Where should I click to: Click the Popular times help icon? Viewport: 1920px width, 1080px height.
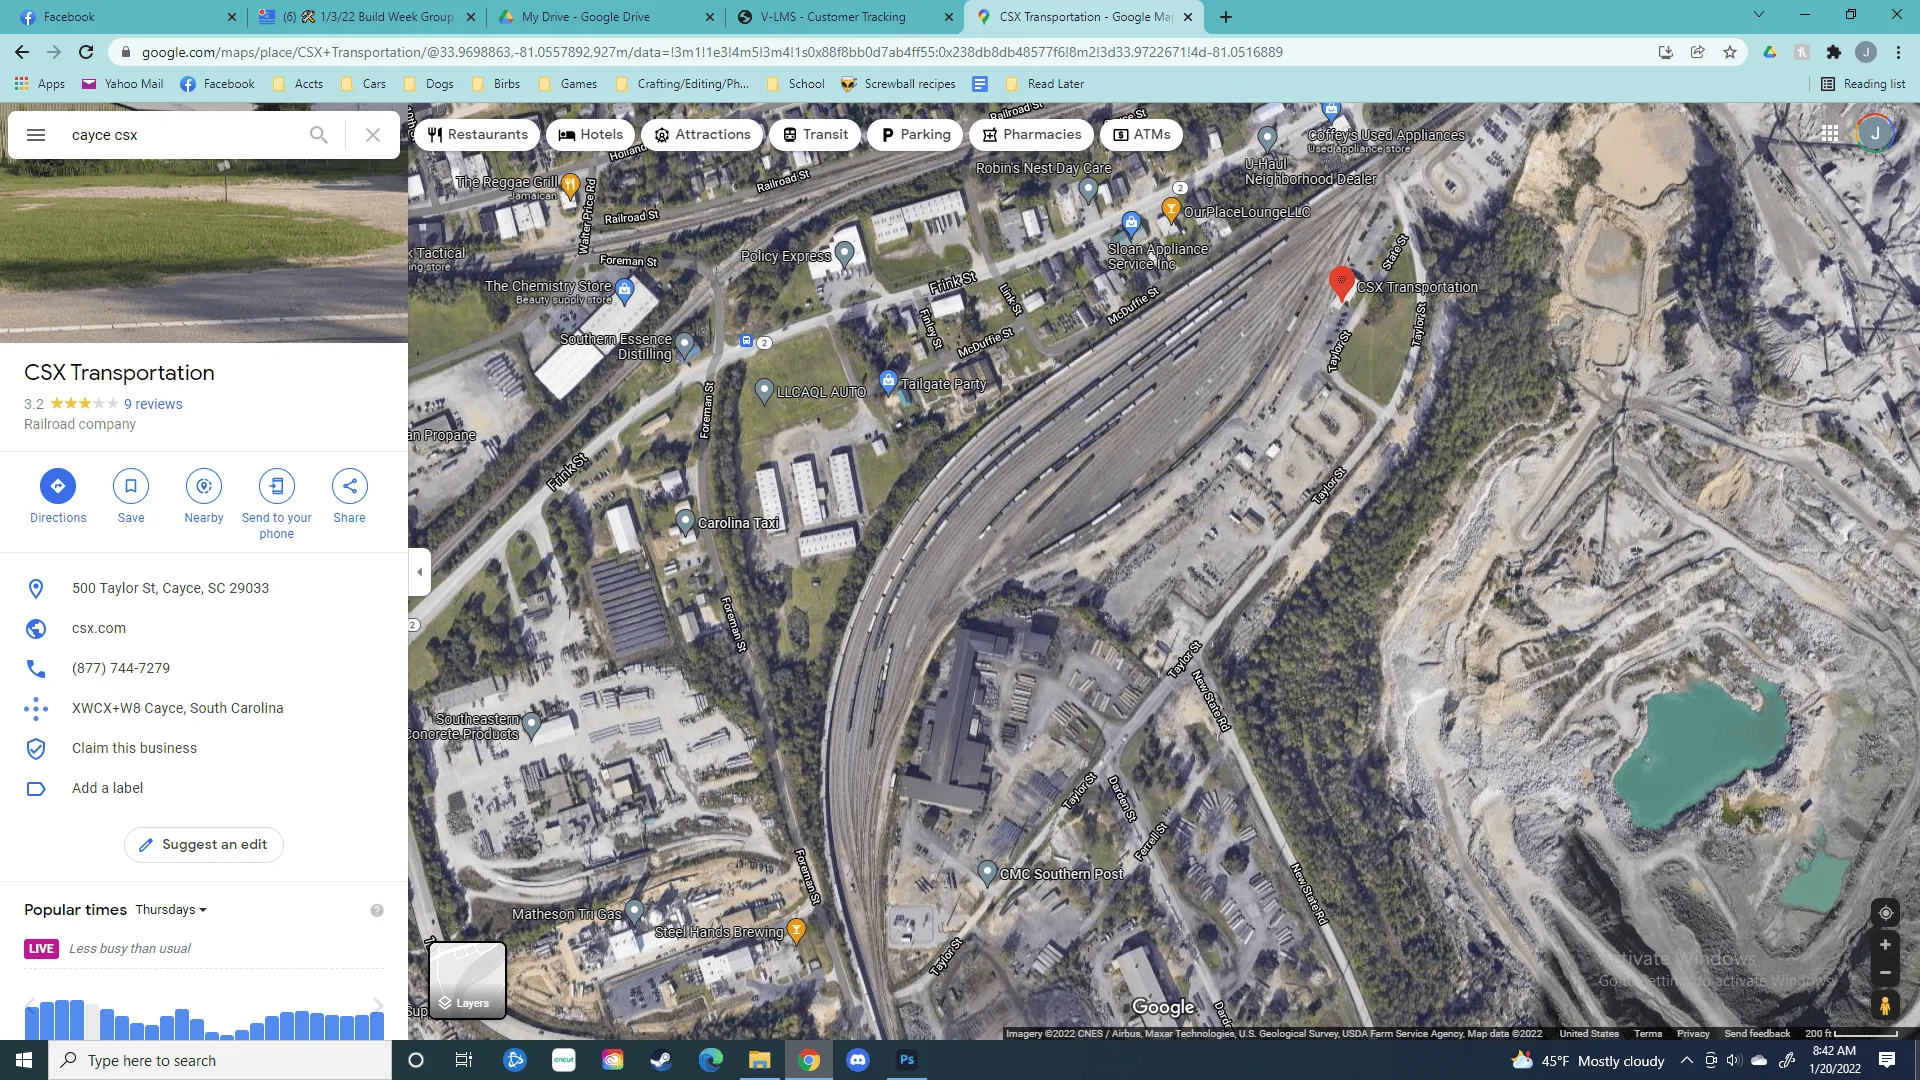(x=377, y=910)
